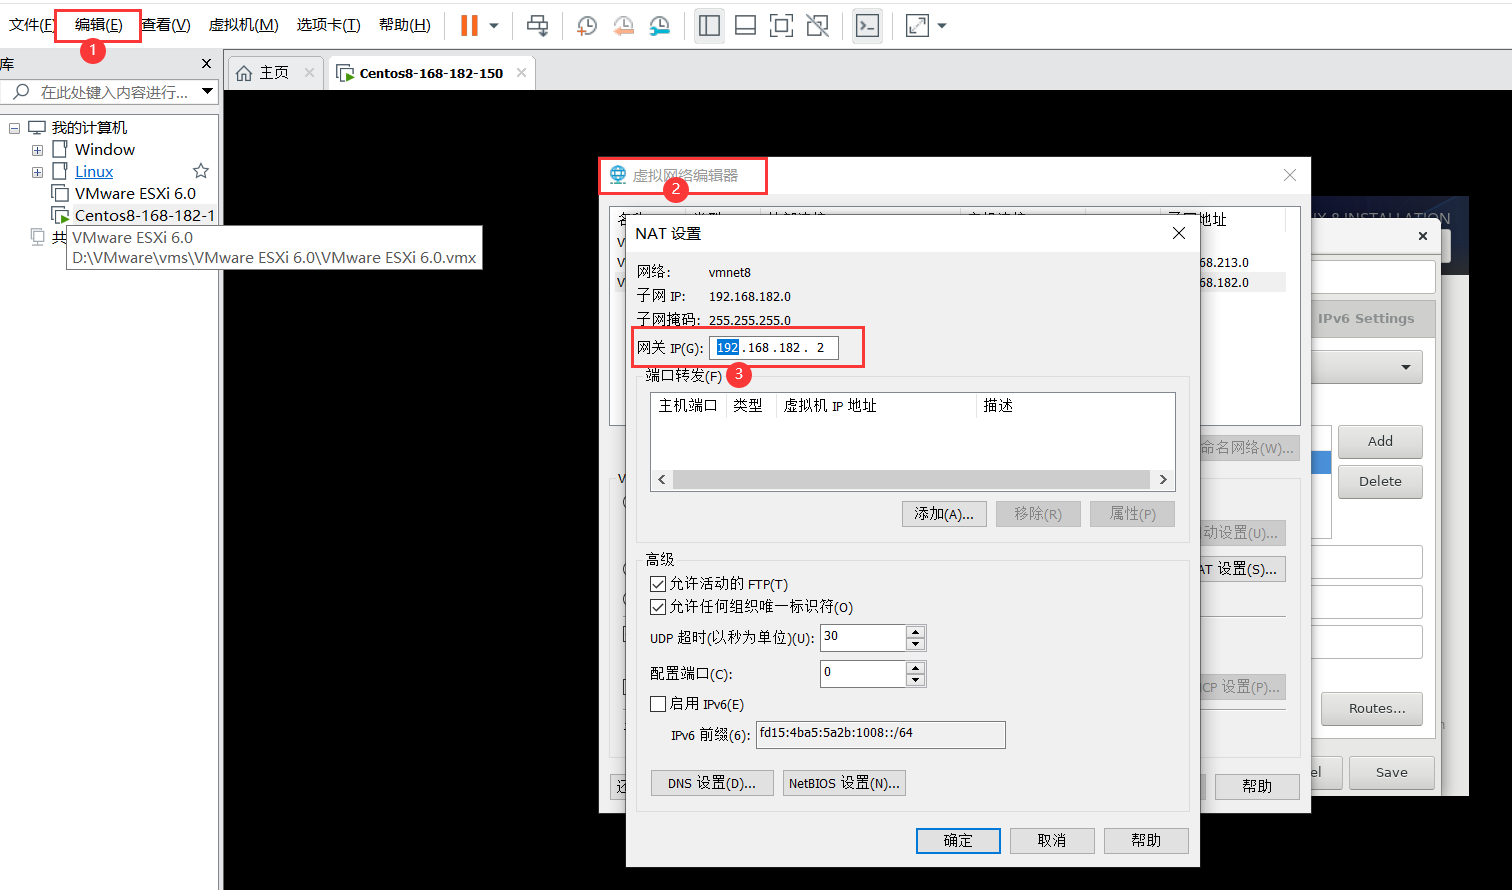Viewport: 1512px width, 890px height.
Task: Switch to the 主页 tab
Action: [274, 73]
